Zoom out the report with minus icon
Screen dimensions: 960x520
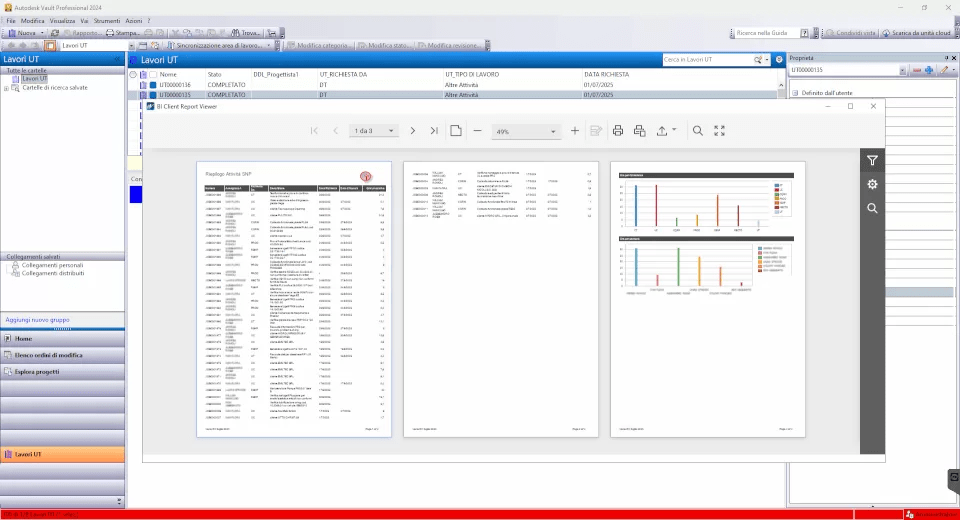pyautogui.click(x=478, y=130)
